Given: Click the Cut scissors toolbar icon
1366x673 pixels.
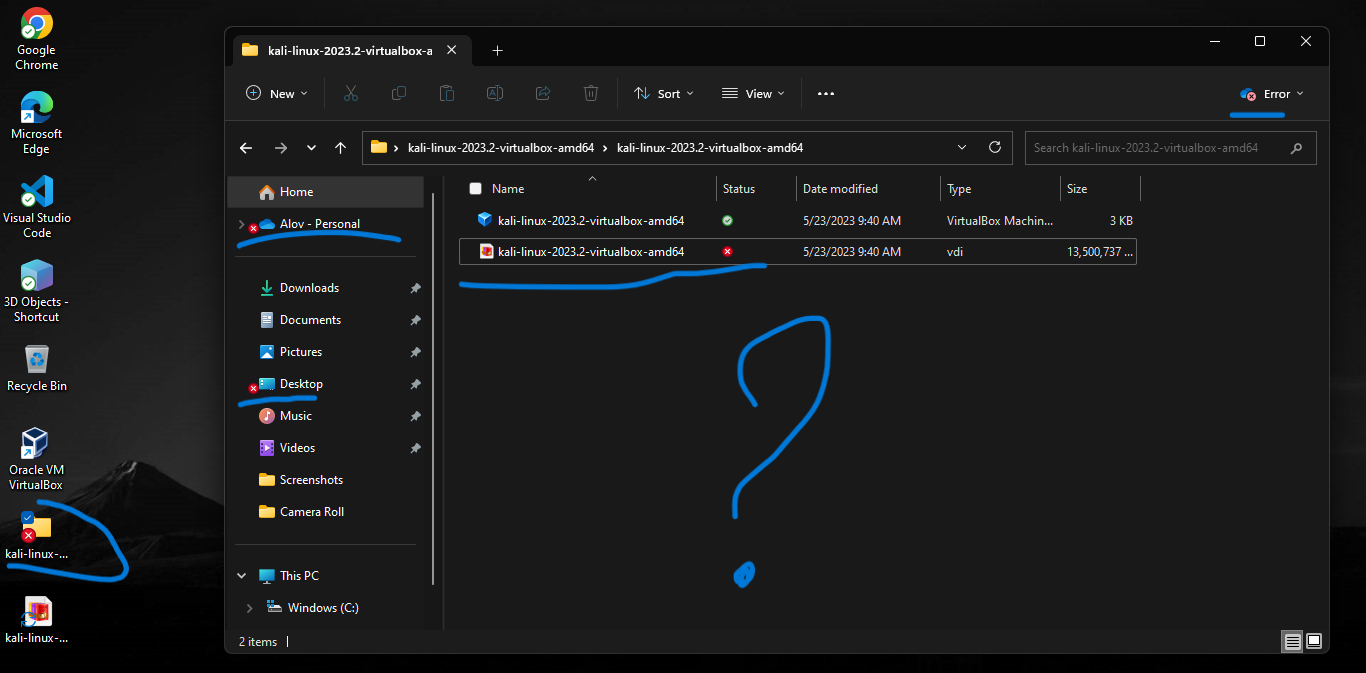Looking at the screenshot, I should coord(351,93).
